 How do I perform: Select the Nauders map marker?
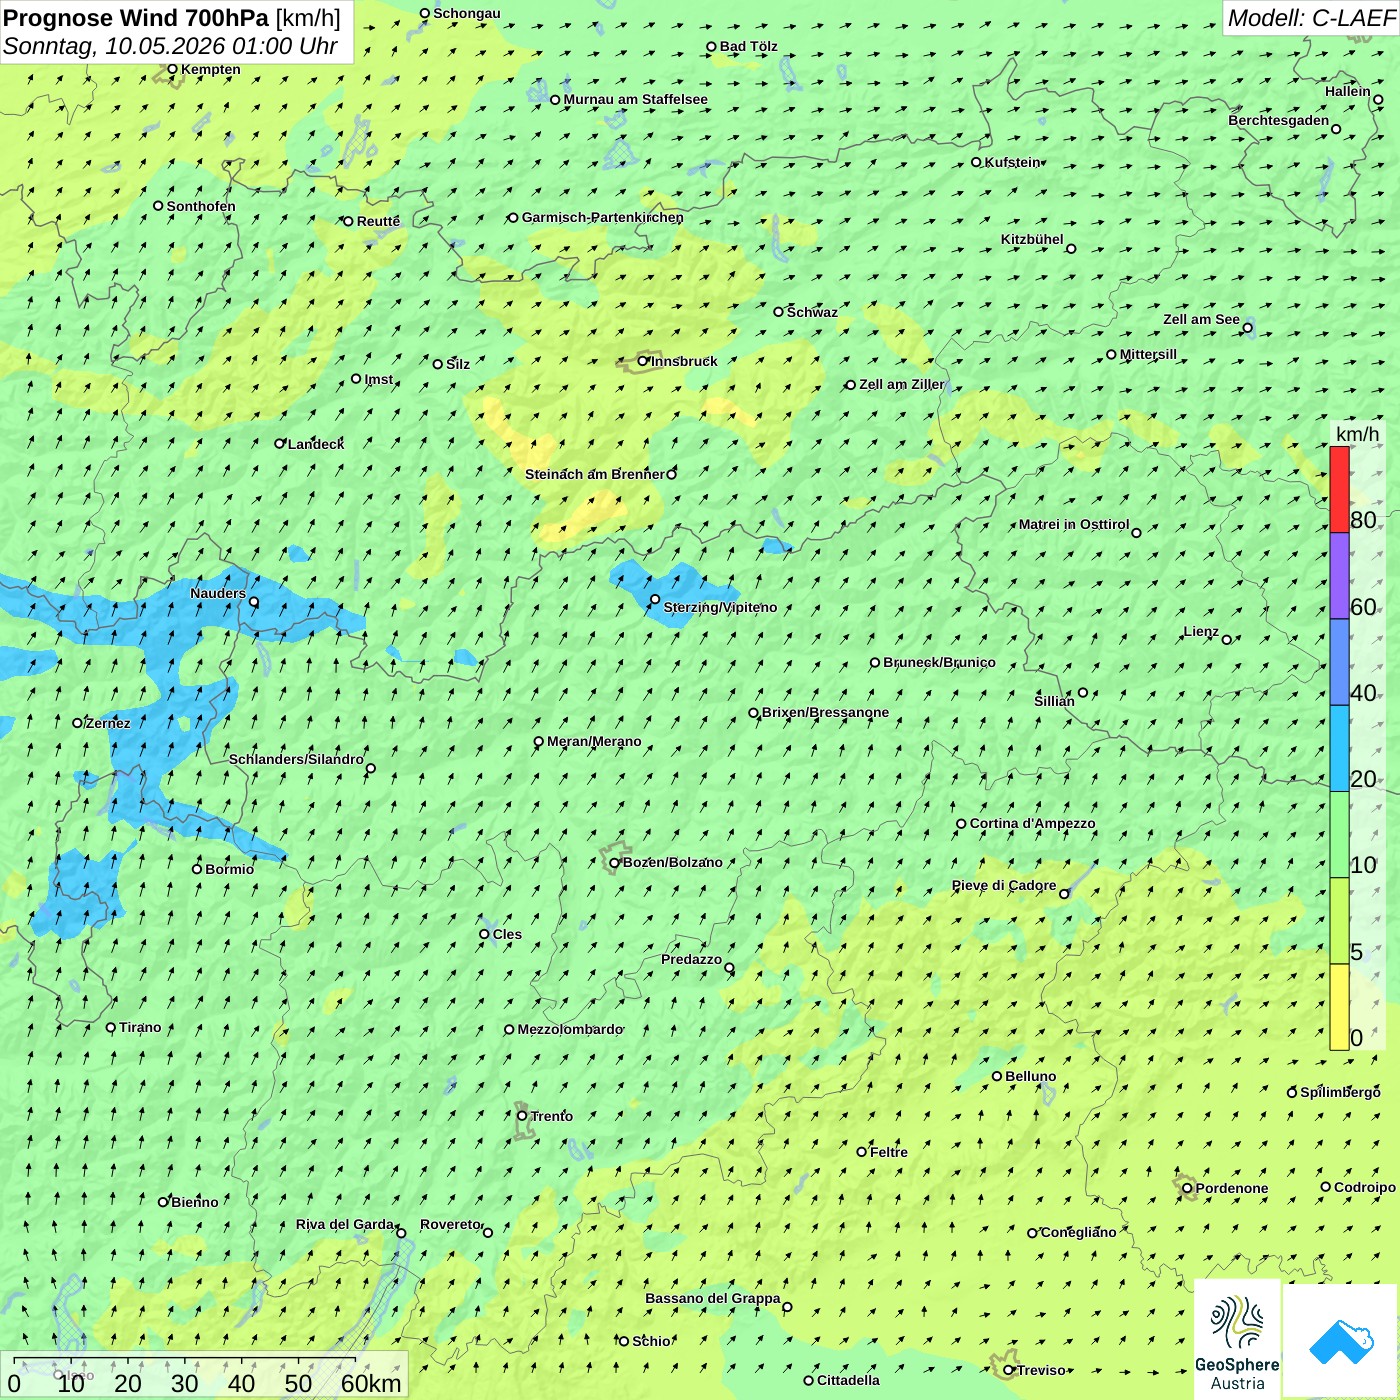click(254, 602)
